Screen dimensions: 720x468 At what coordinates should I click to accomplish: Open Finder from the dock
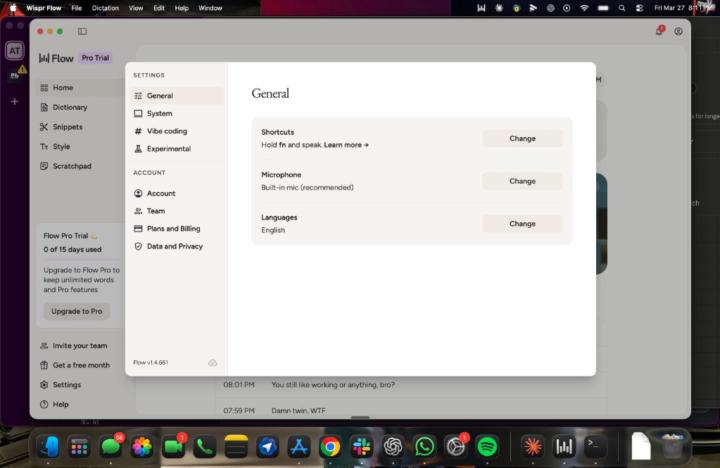48,446
